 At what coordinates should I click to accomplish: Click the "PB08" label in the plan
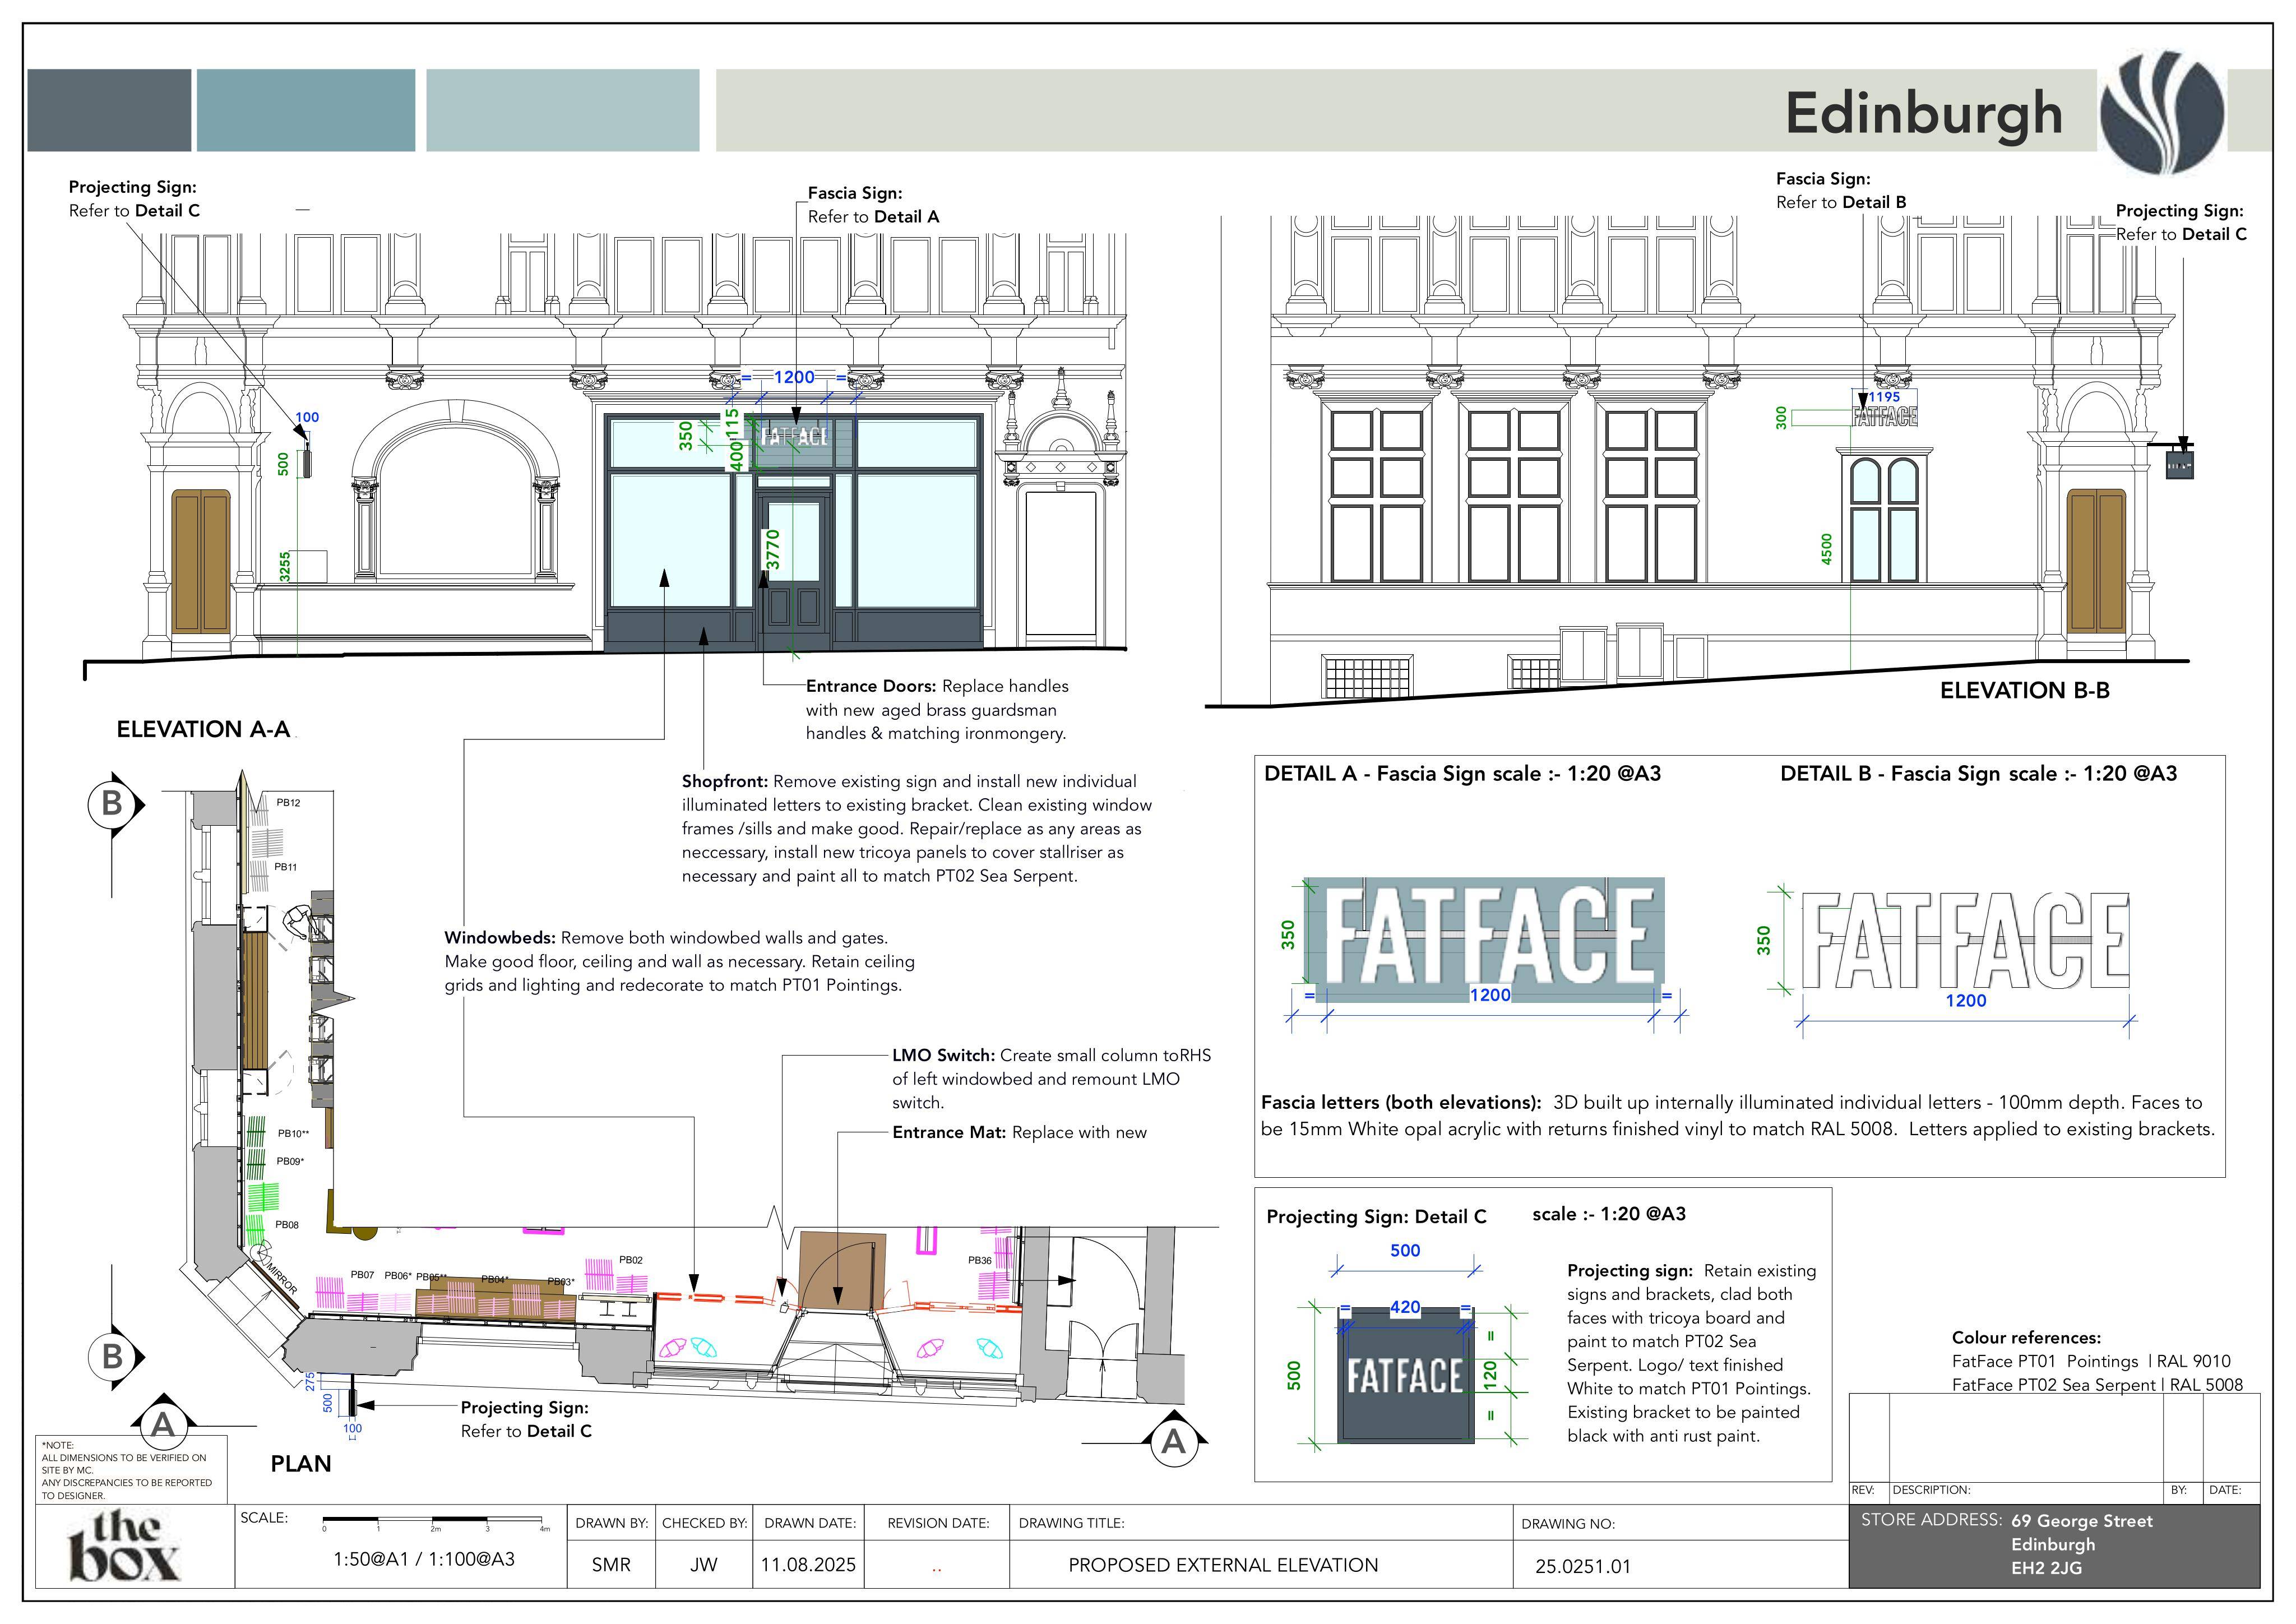[287, 1225]
